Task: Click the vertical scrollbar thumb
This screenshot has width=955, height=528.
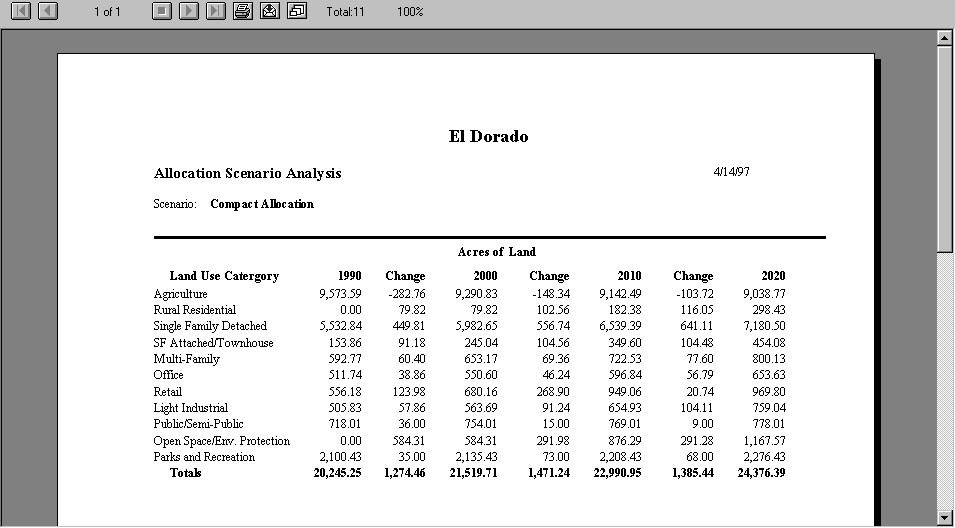Action: (945, 149)
